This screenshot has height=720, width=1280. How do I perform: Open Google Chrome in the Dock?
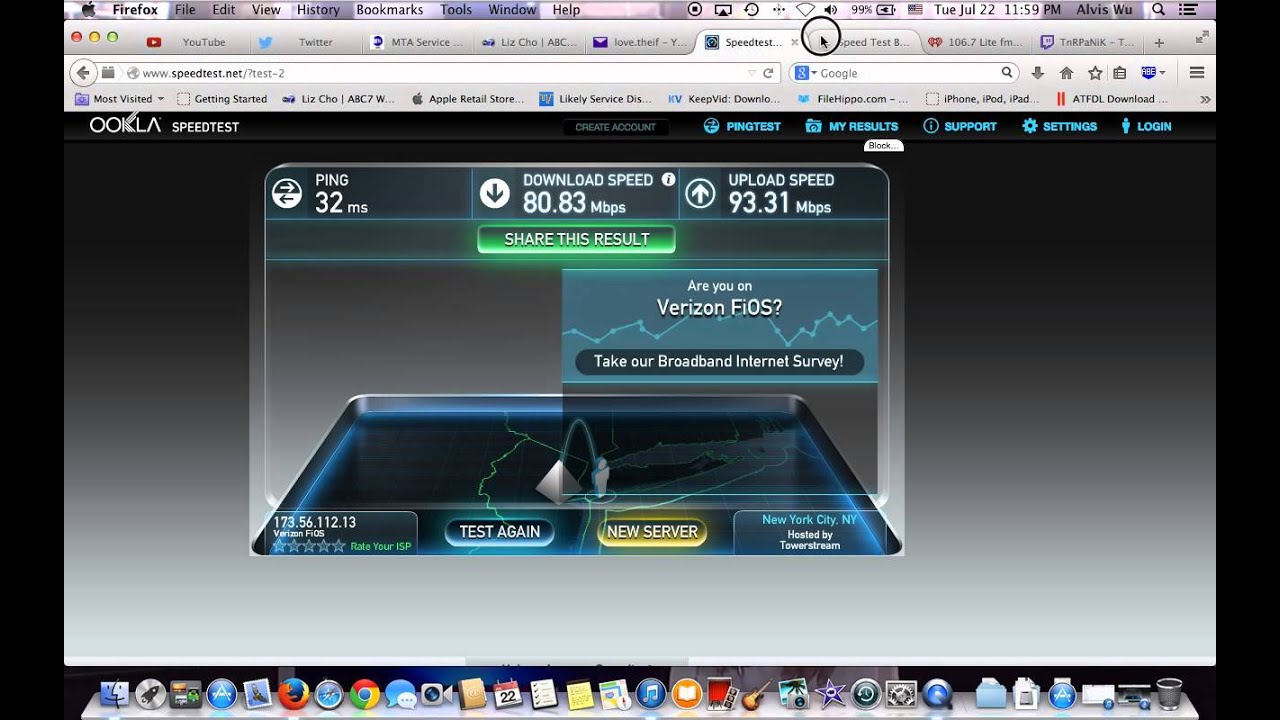click(364, 694)
